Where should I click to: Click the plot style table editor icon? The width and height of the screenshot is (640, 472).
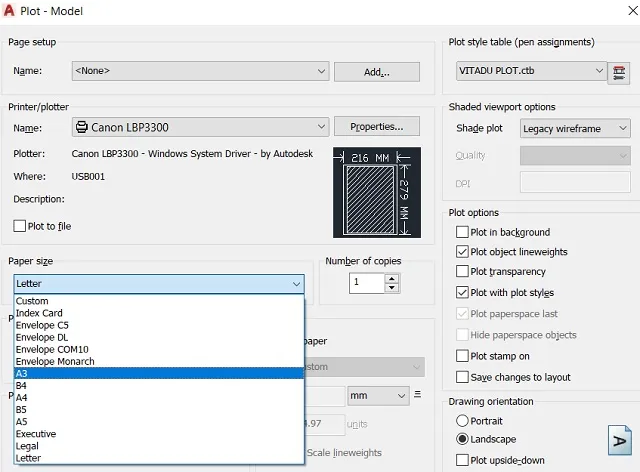(622, 72)
